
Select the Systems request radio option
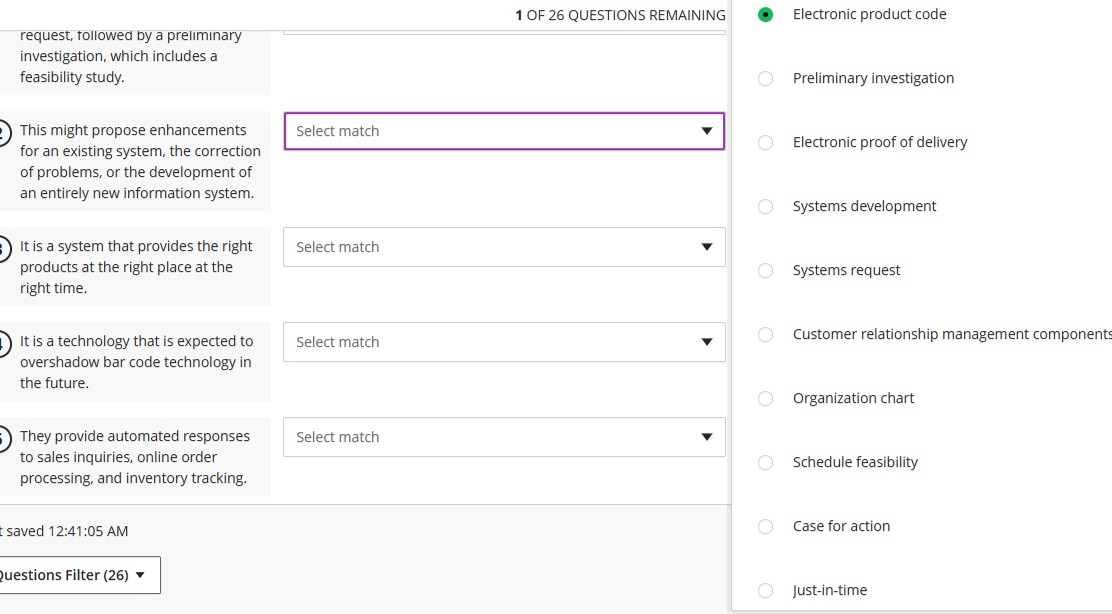tap(765, 271)
